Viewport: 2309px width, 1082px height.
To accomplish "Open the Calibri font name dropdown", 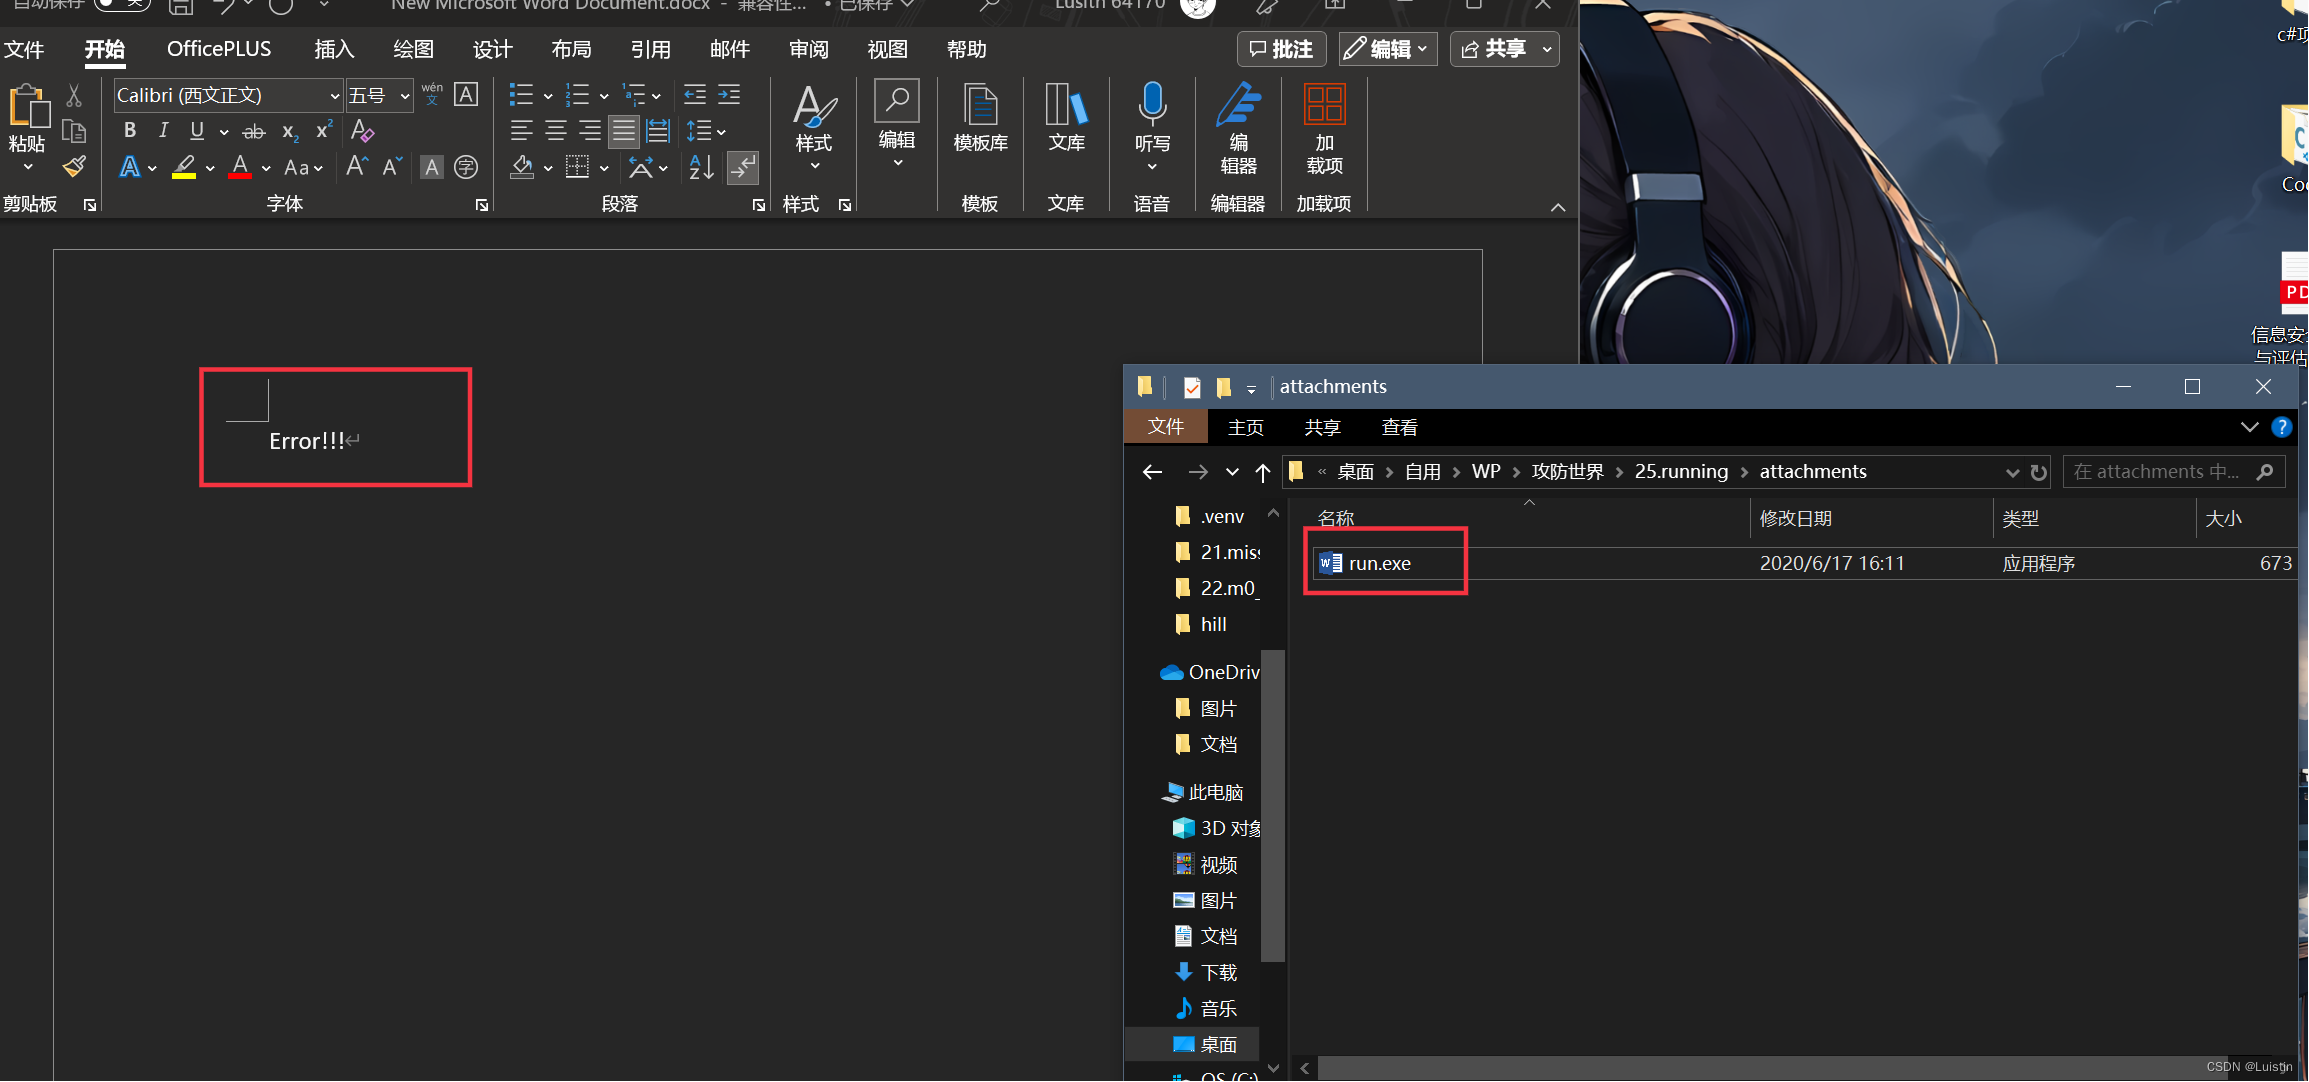I will (x=334, y=96).
